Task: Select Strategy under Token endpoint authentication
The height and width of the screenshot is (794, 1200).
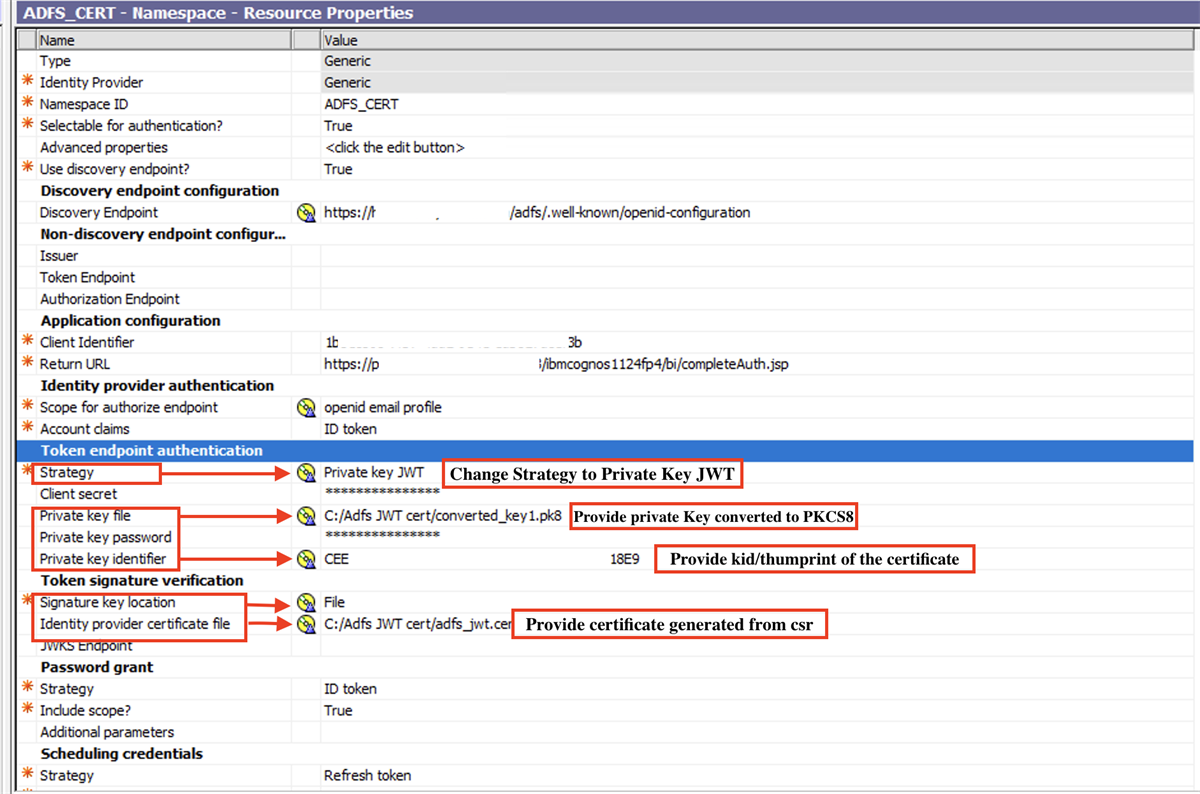Action: click(67, 473)
